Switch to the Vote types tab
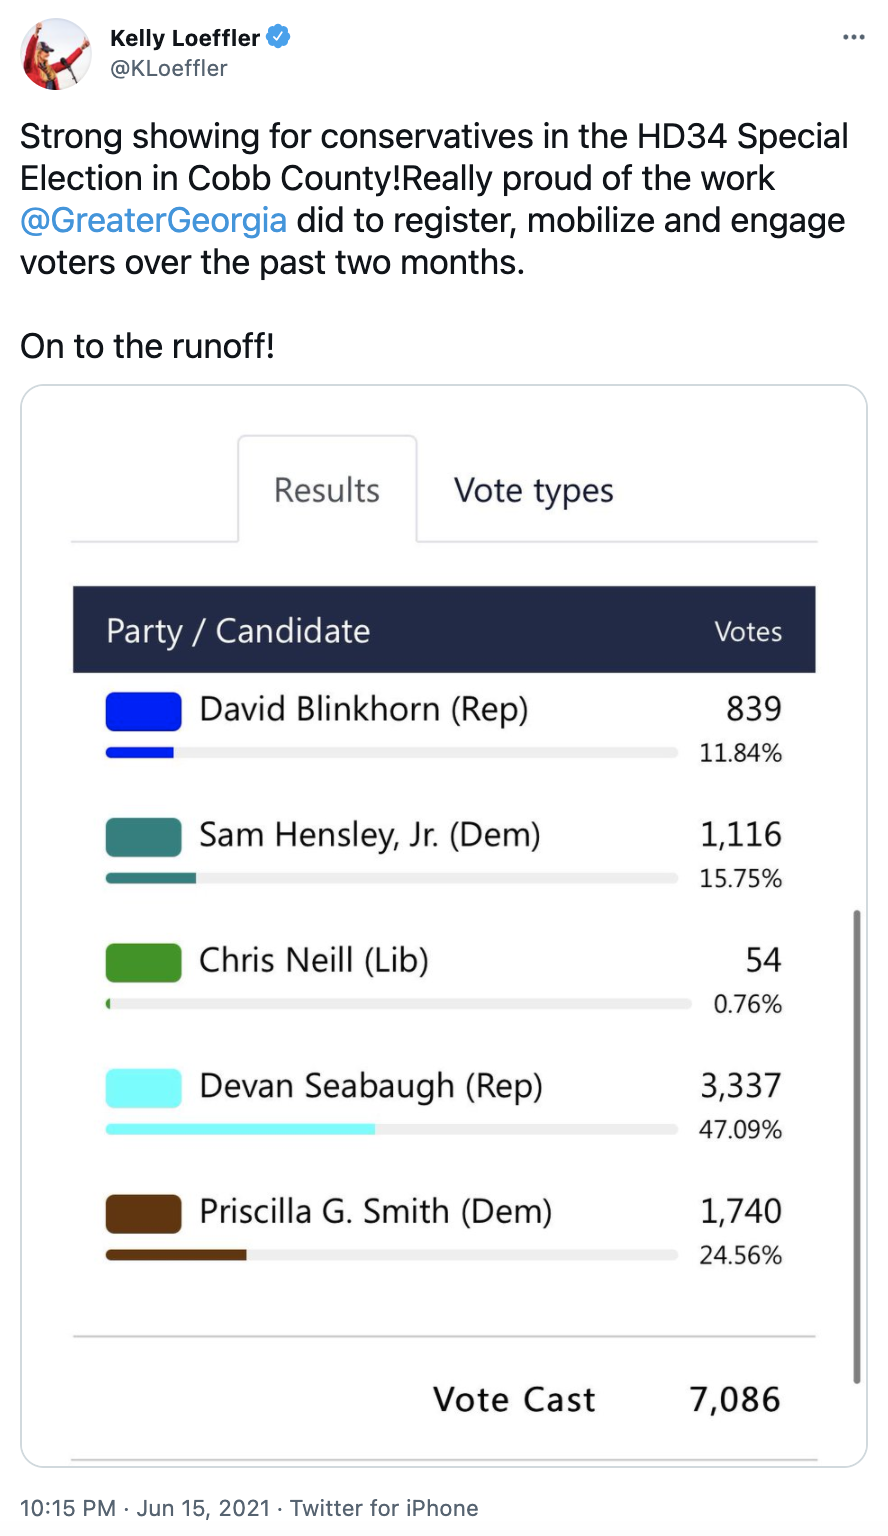This screenshot has width=888, height=1536. tap(533, 491)
